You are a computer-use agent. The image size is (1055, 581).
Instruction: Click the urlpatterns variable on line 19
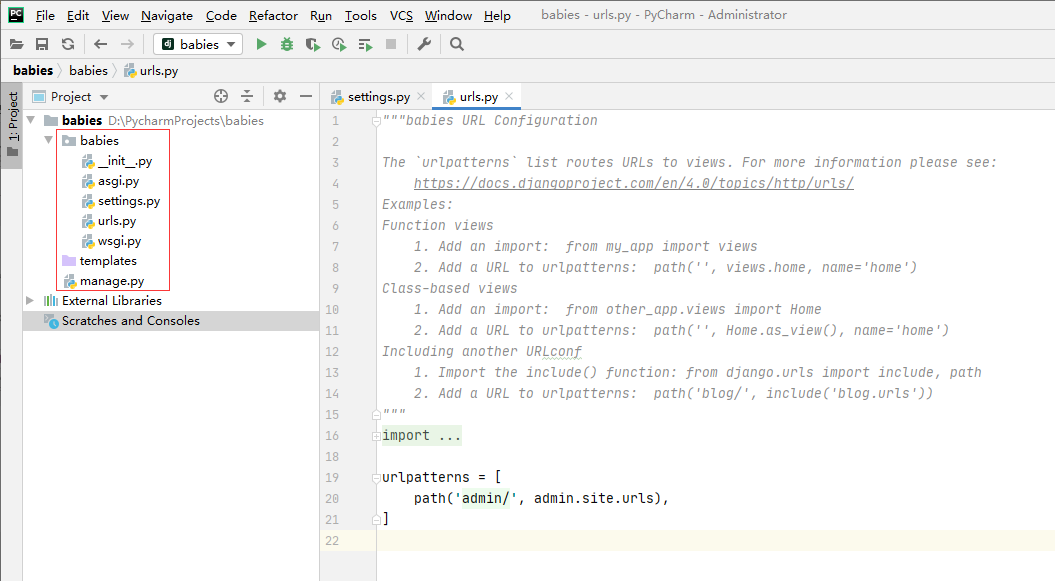click(426, 477)
